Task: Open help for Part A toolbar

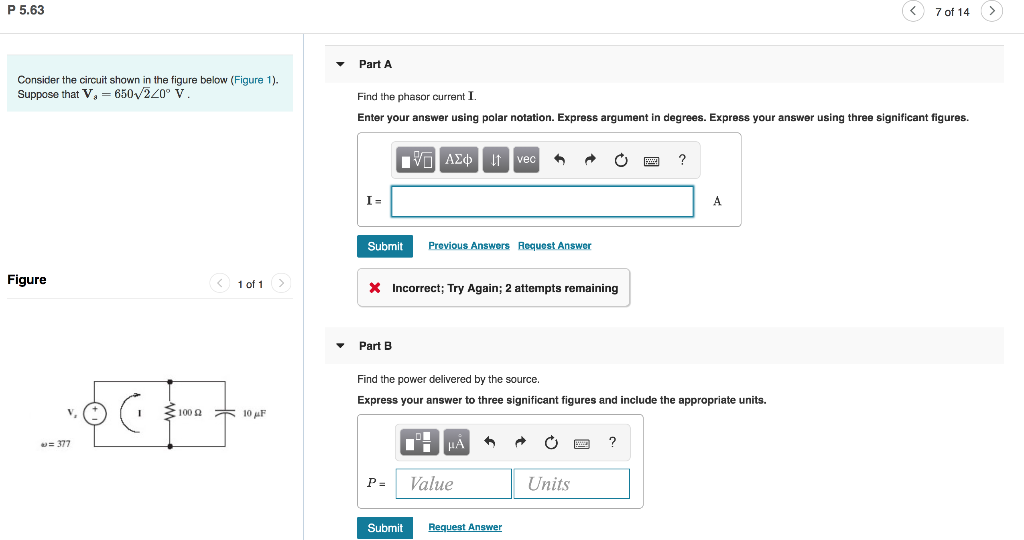Action: point(682,159)
